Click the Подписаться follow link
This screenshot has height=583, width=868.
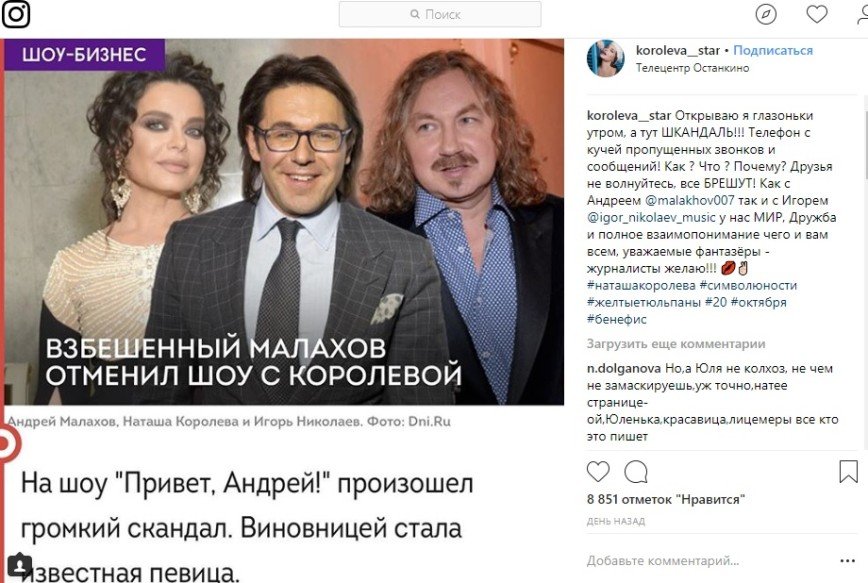[773, 50]
